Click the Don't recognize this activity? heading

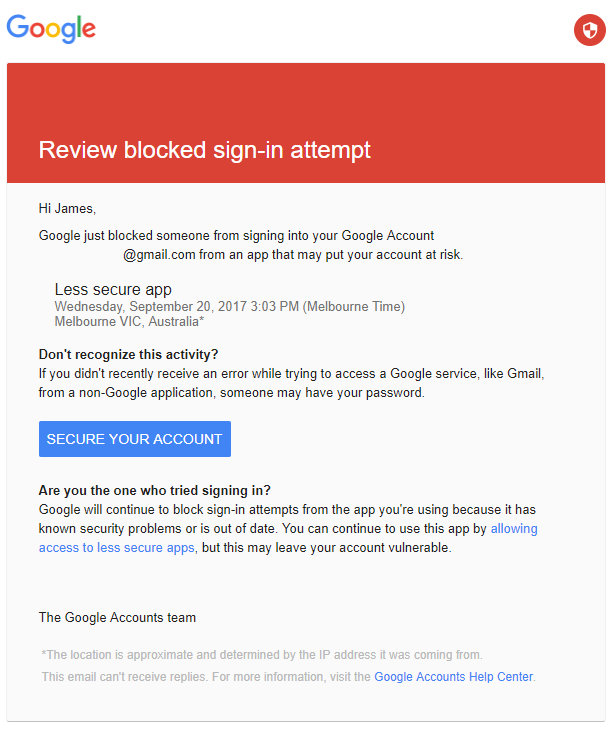pyautogui.click(x=128, y=354)
